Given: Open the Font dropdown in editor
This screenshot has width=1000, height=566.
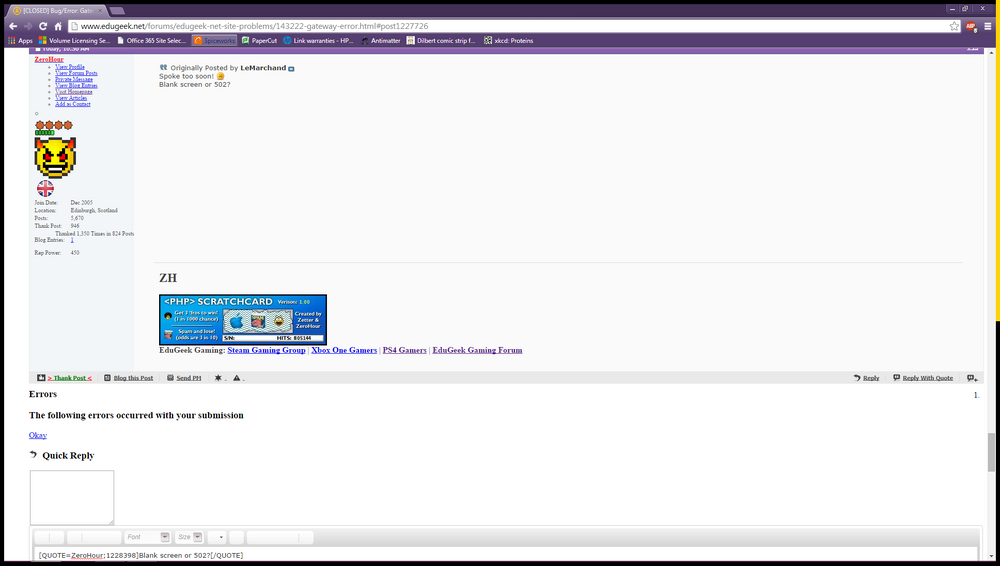Looking at the screenshot, I should click(x=147, y=537).
